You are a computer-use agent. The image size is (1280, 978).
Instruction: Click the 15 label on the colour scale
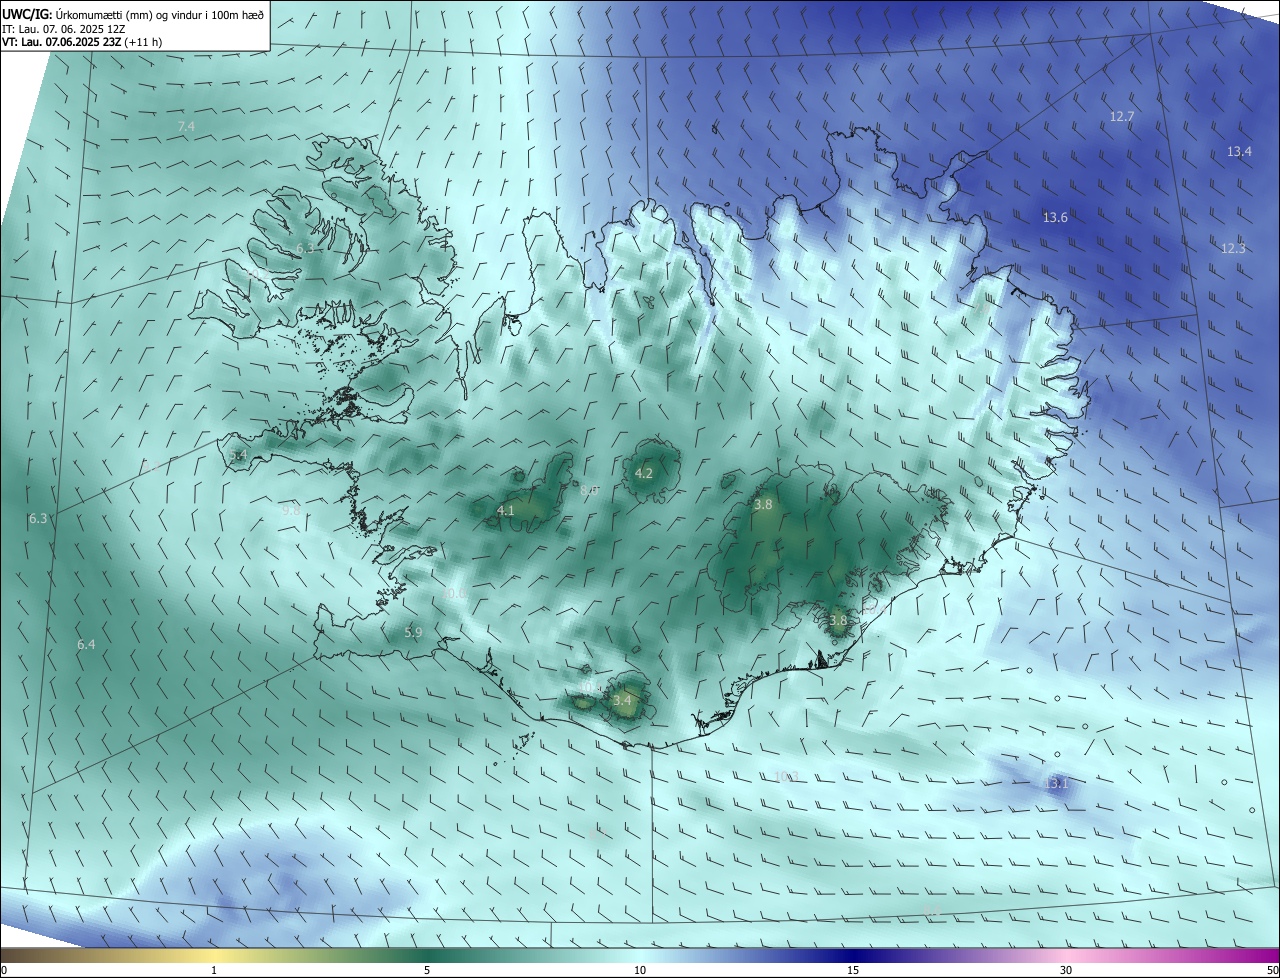853,970
